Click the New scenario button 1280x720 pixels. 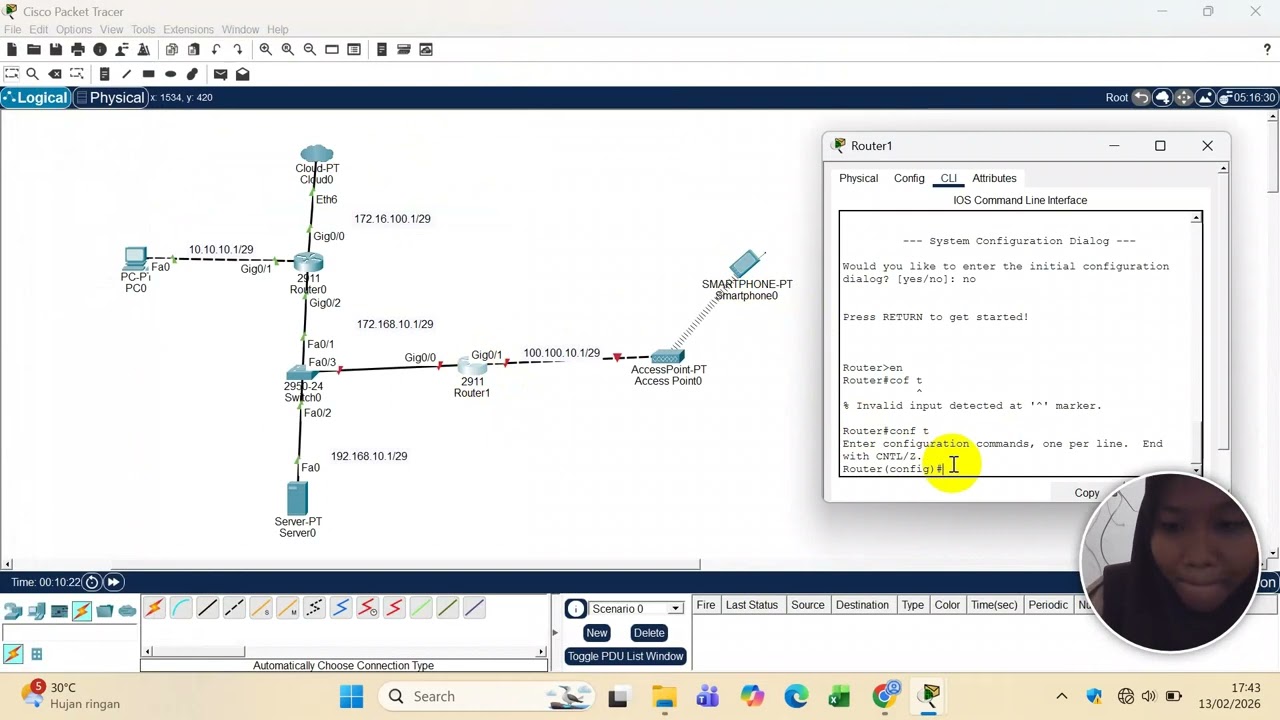coord(597,633)
